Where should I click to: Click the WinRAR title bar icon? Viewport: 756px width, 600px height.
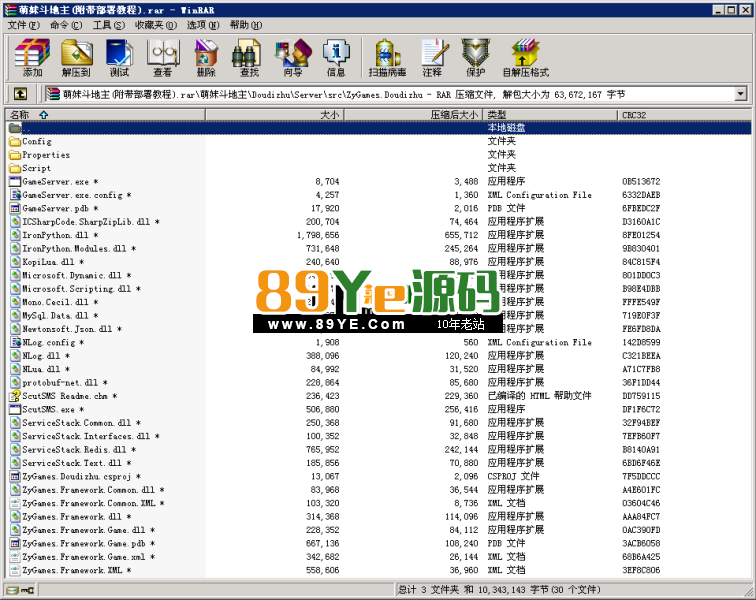(x=11, y=10)
